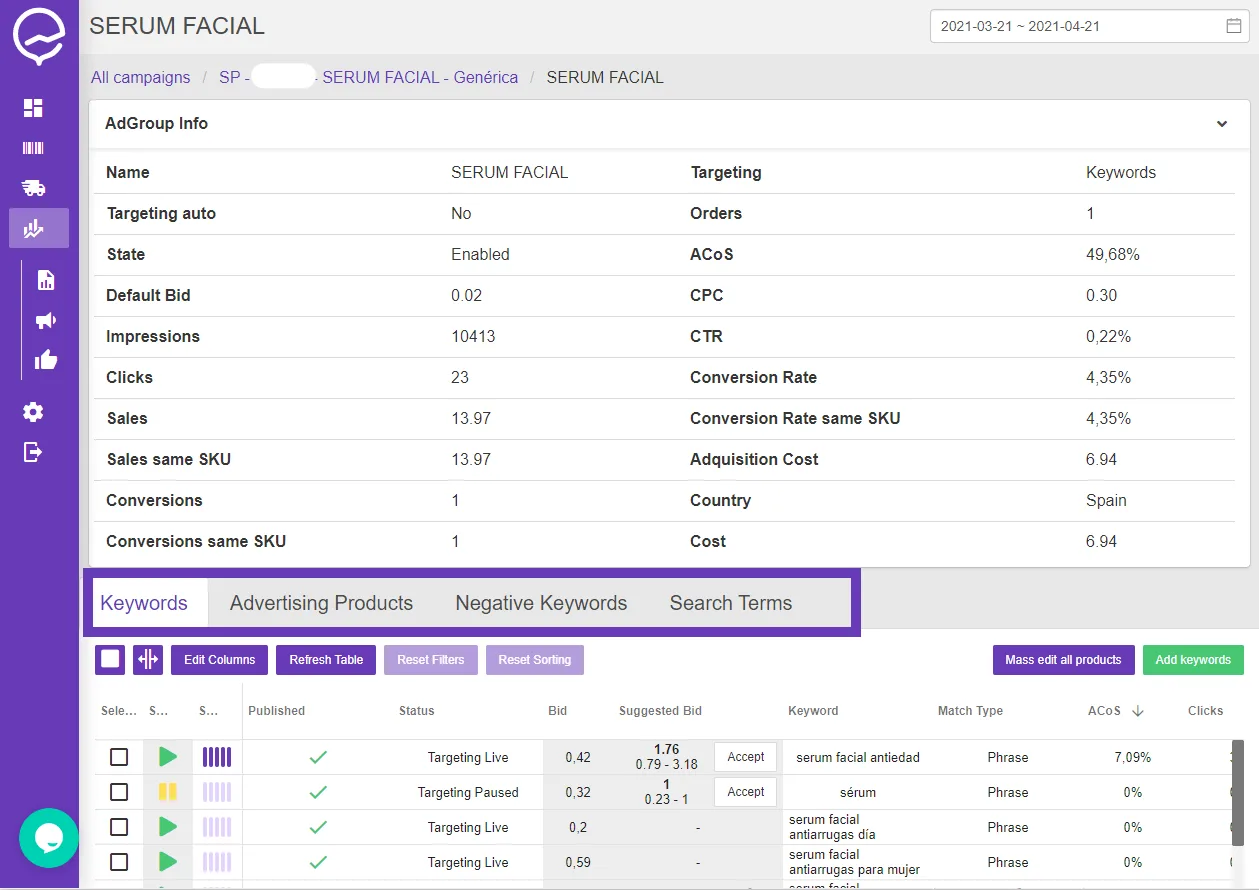Click the play icon for serum facial antiarrugas día
Screen dimensions: 1259x890
168,827
